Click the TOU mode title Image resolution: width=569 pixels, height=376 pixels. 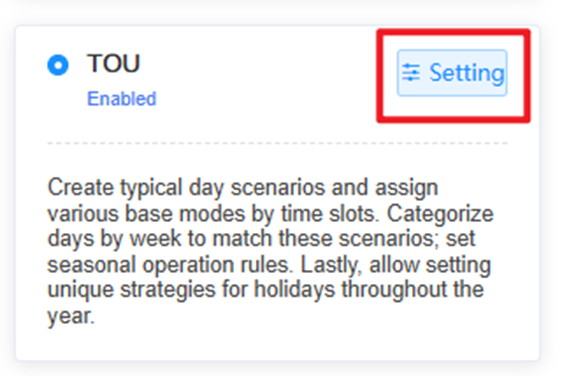coord(113,64)
